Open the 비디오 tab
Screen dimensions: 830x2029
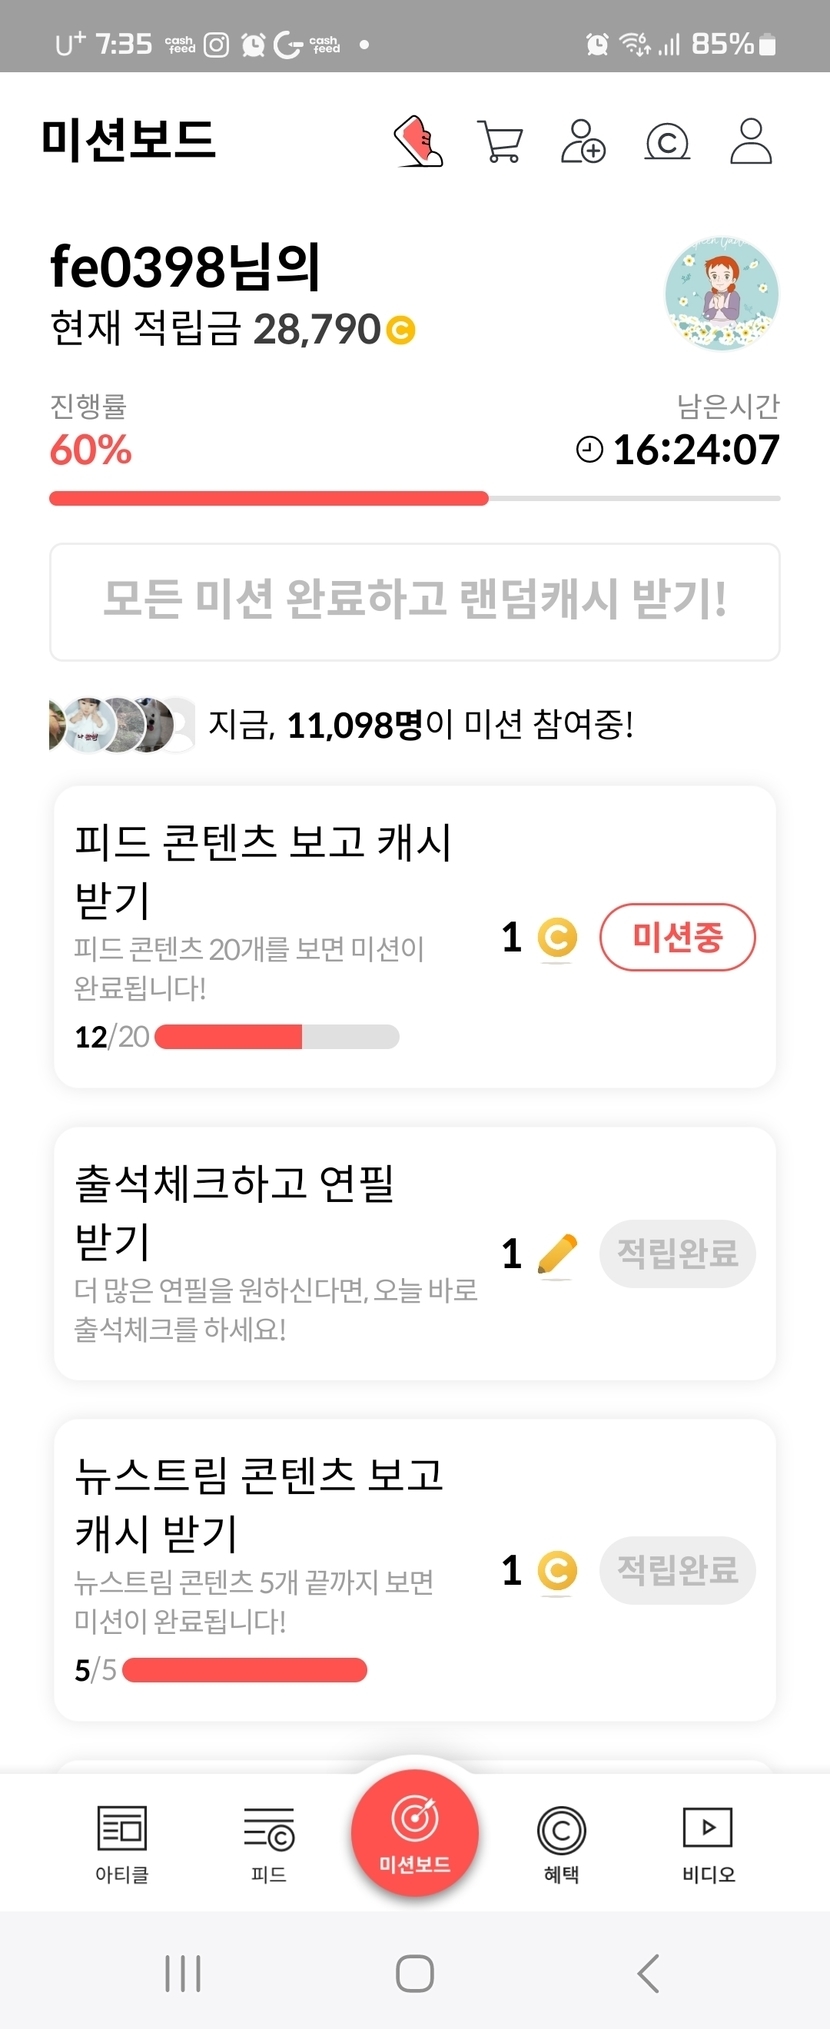pos(708,1844)
